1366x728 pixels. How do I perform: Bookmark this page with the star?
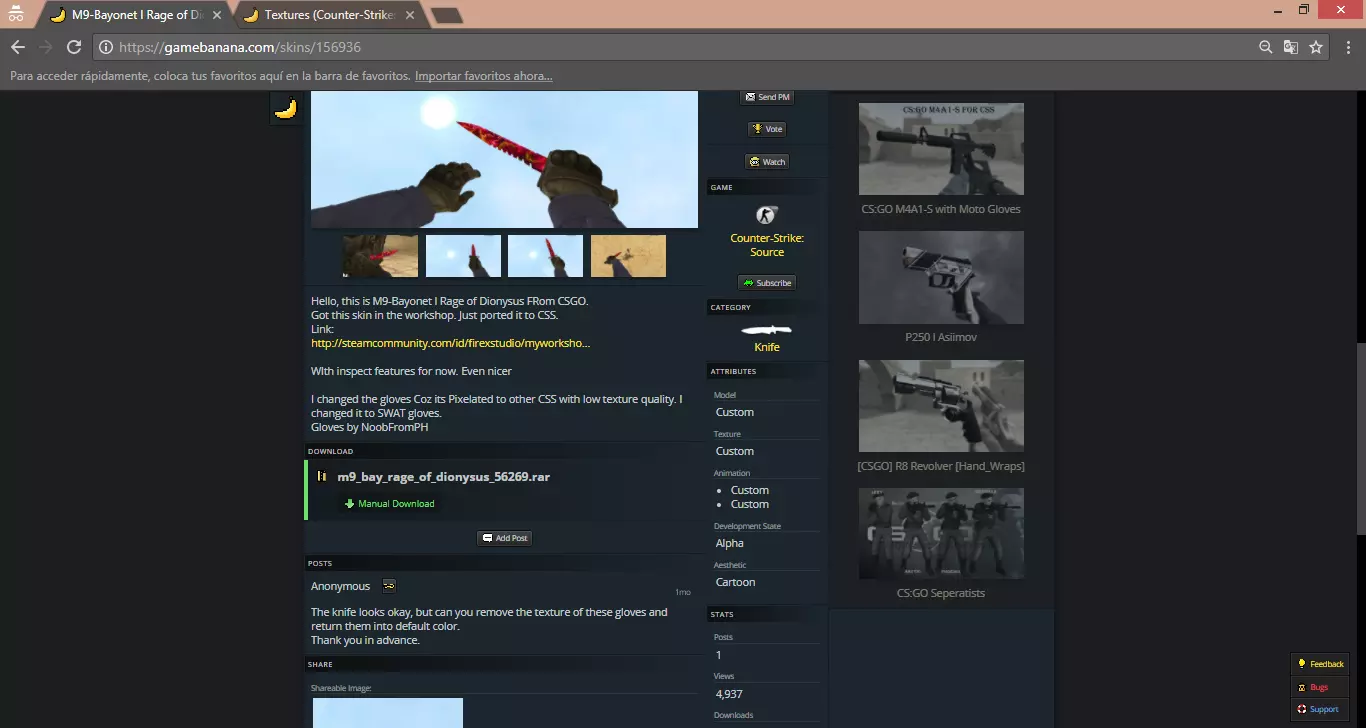1316,47
